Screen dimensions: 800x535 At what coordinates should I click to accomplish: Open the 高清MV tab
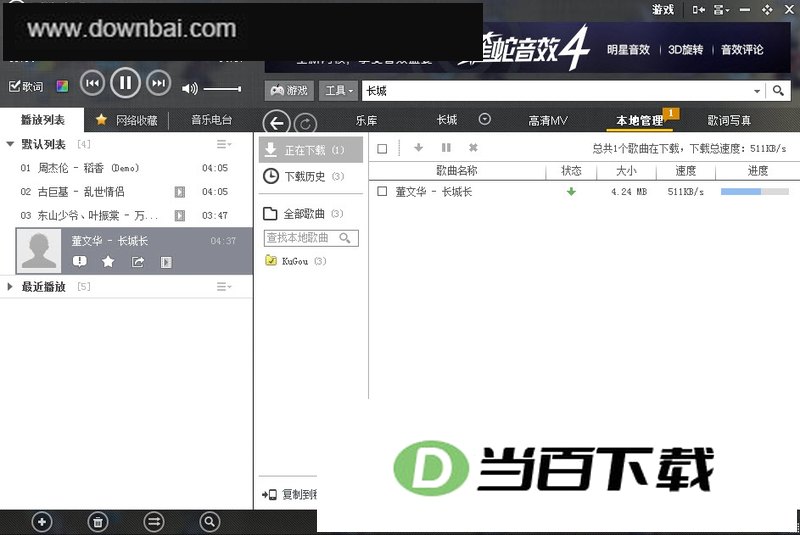click(547, 120)
